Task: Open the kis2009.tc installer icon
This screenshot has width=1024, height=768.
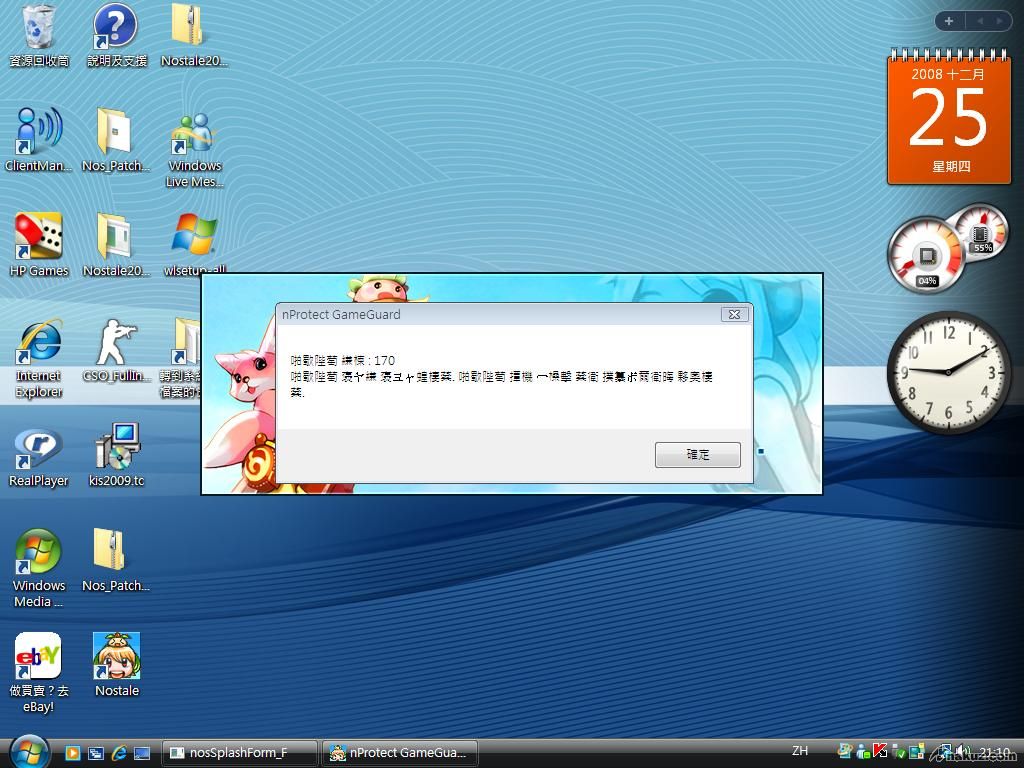Action: (116, 456)
